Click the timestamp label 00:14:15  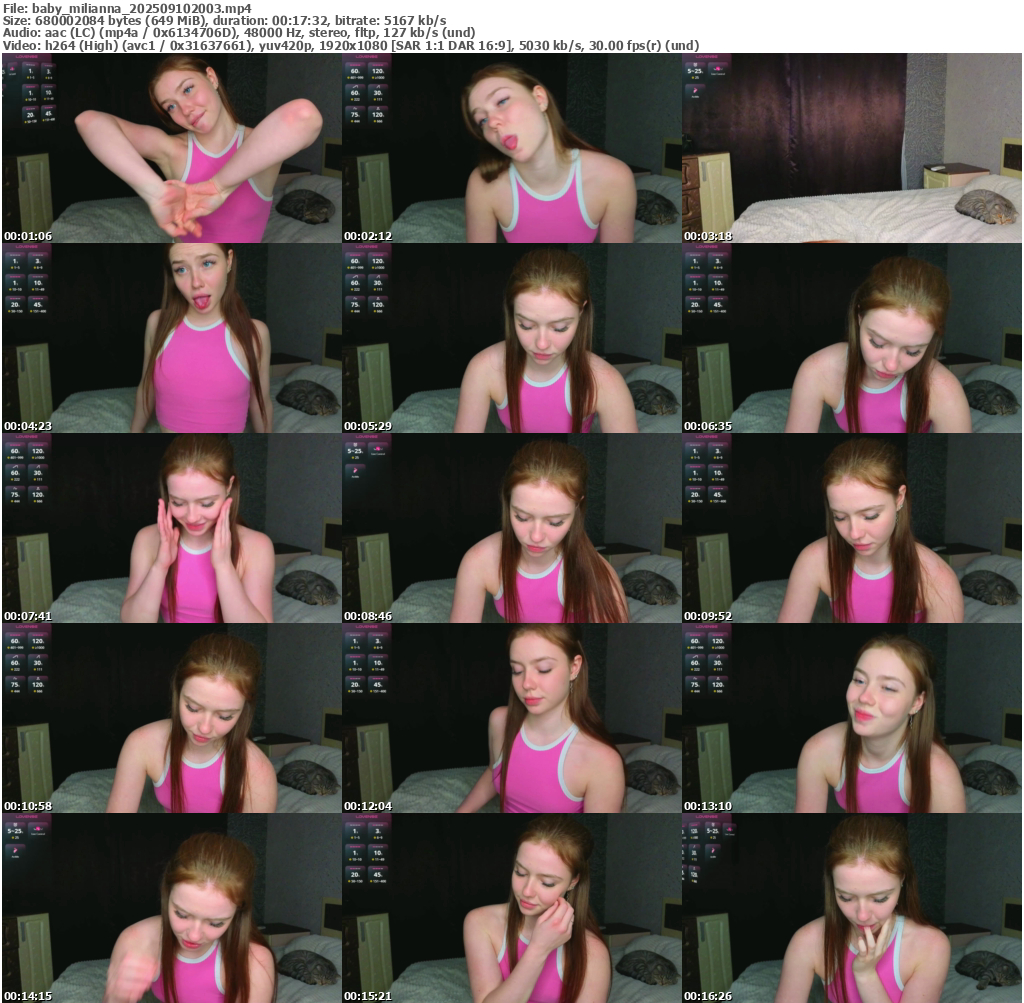(x=27, y=996)
